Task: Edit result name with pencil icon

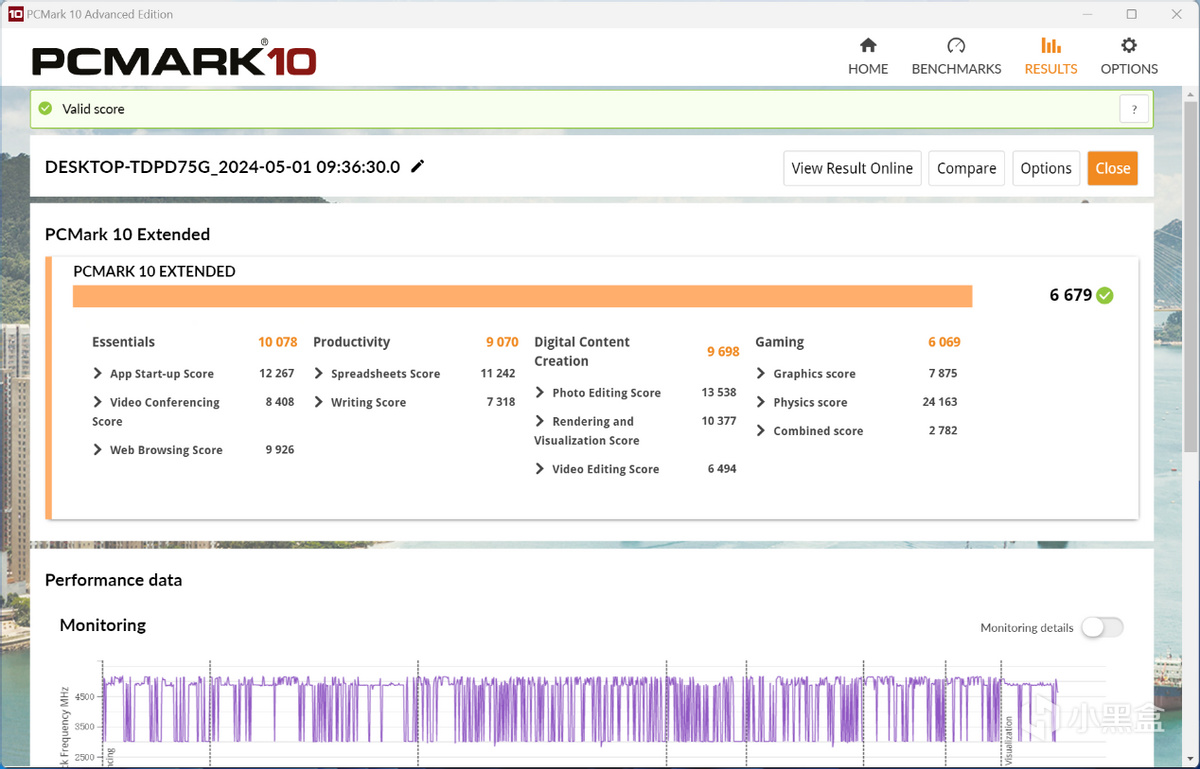Action: (x=418, y=166)
